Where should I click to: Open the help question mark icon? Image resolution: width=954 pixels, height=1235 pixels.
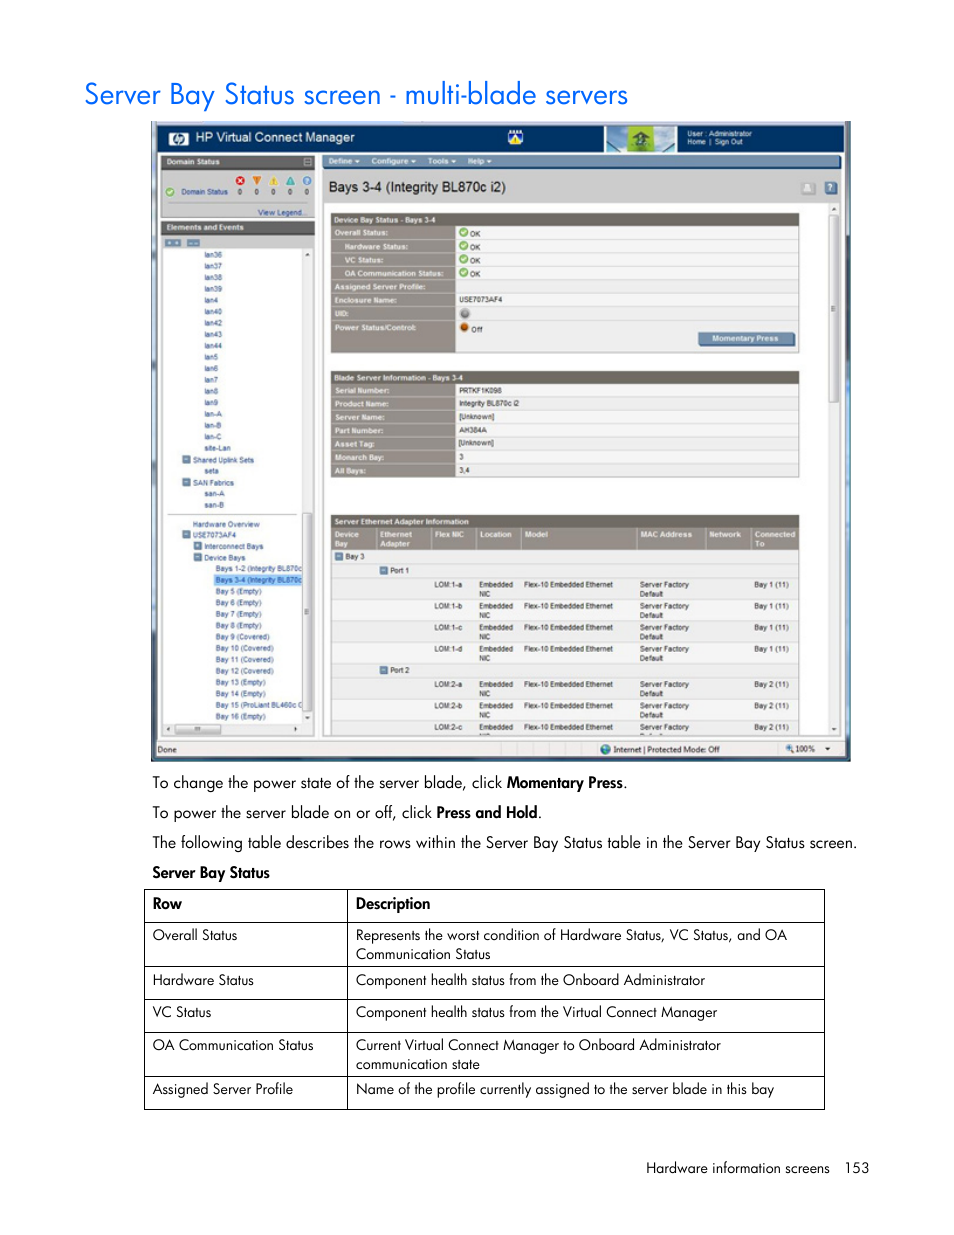click(830, 188)
